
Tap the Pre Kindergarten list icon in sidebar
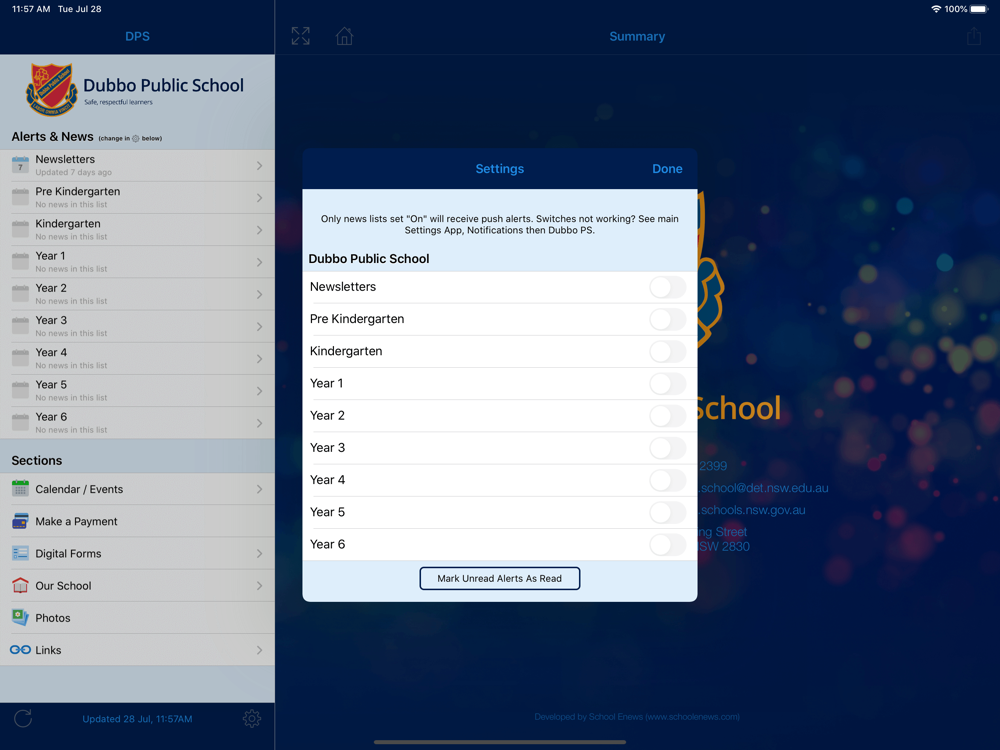pos(20,197)
